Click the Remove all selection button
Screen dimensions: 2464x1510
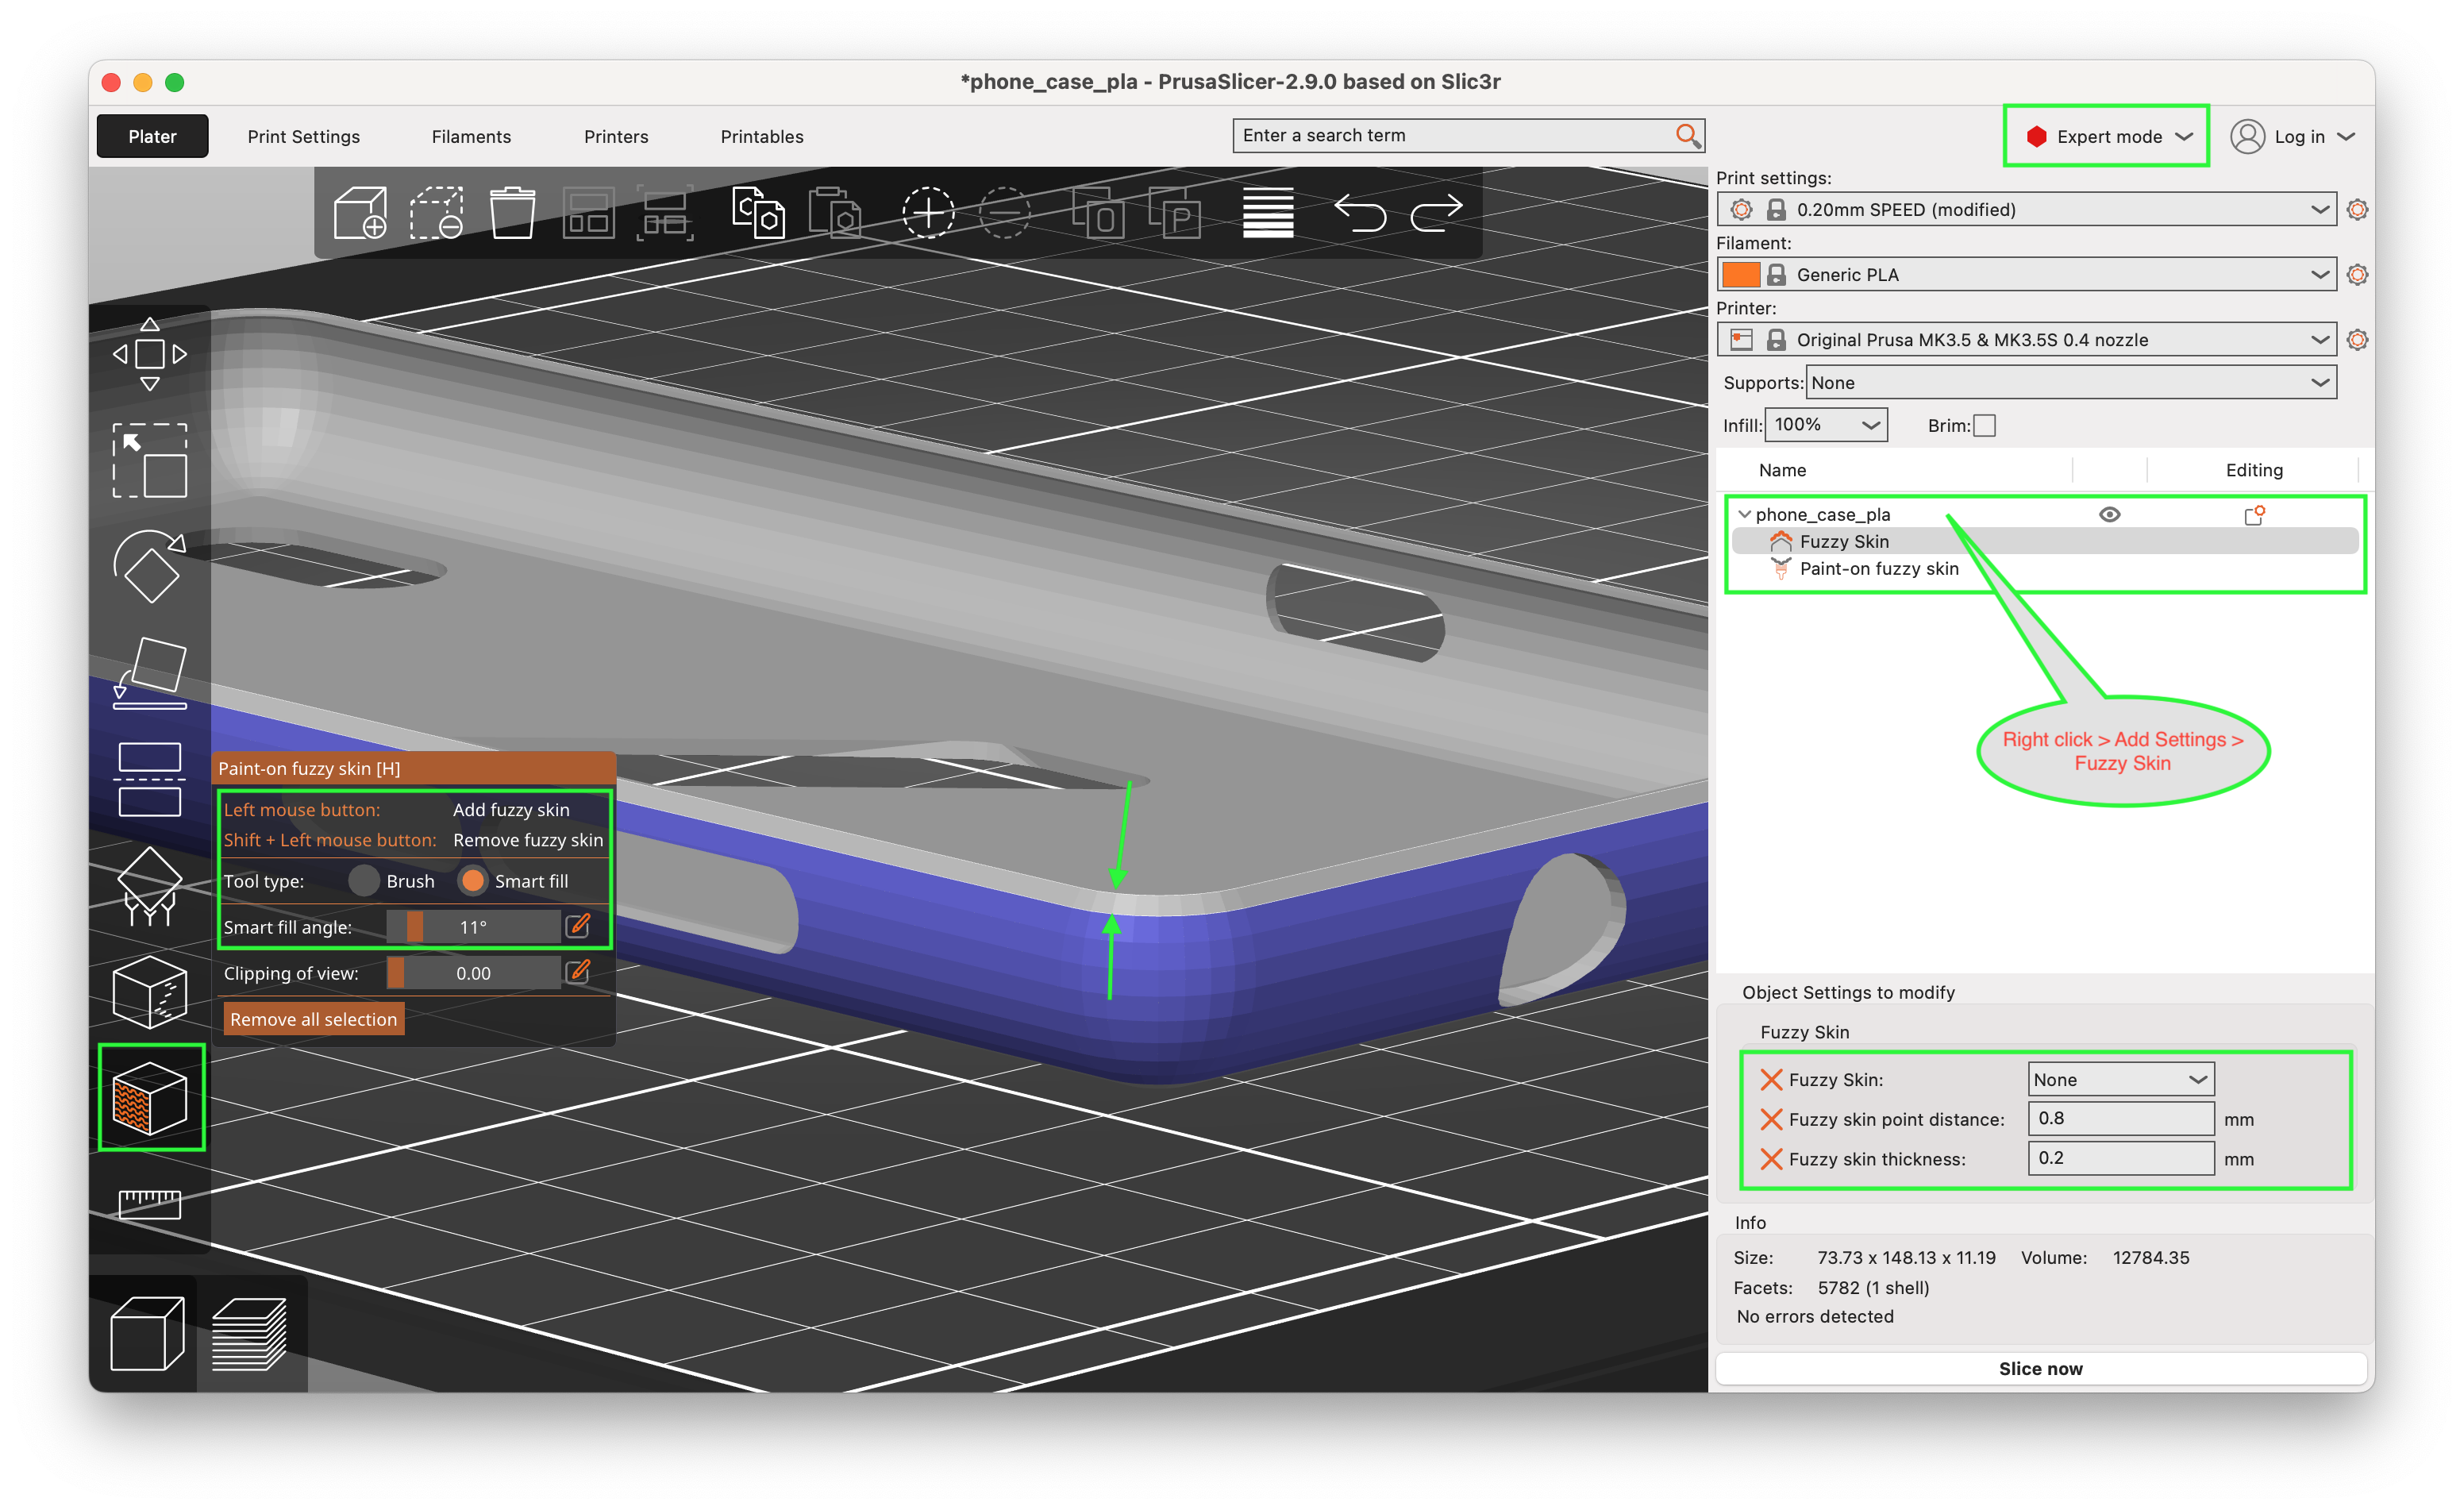(313, 1019)
